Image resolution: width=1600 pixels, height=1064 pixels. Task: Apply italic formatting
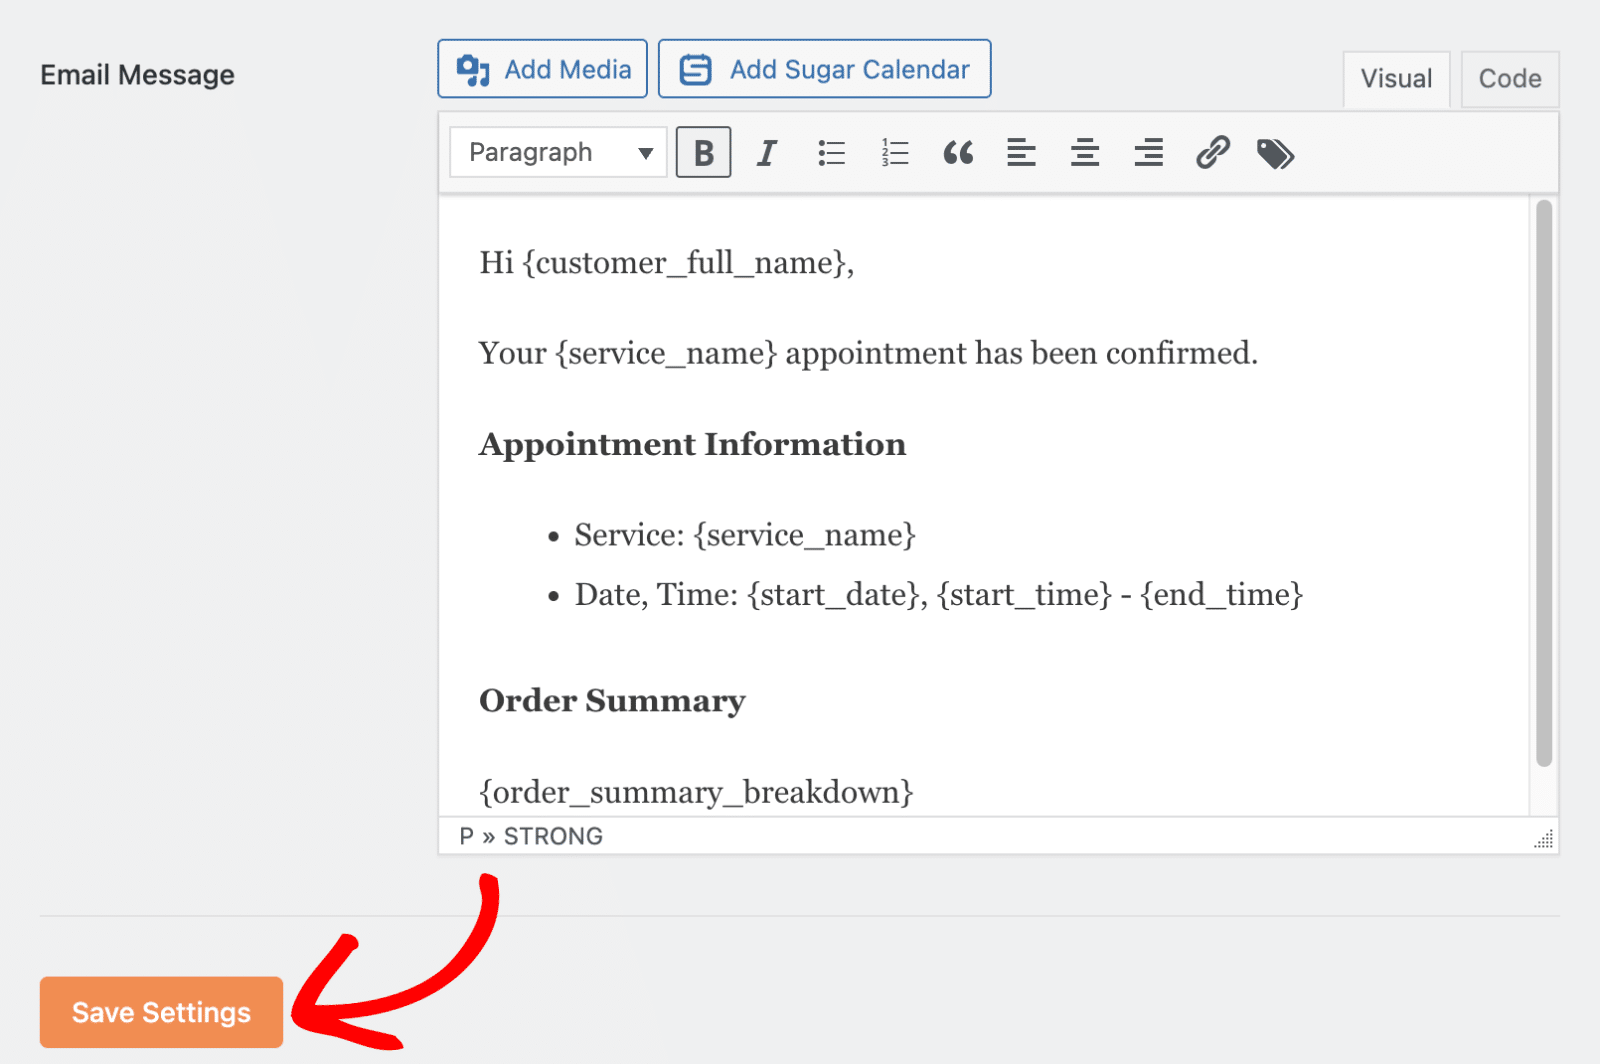click(766, 152)
